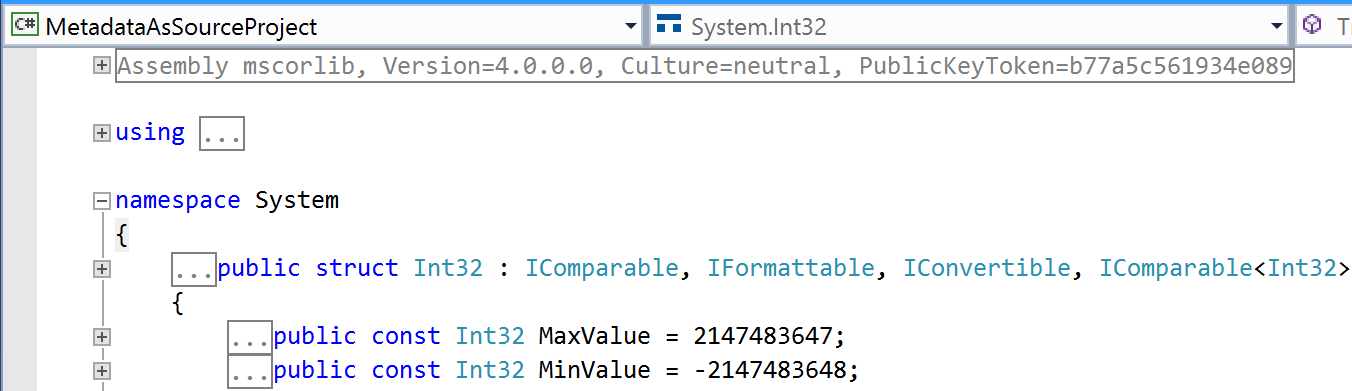Expand the collapsed using directives
This screenshot has width=1352, height=391.
tap(100, 132)
